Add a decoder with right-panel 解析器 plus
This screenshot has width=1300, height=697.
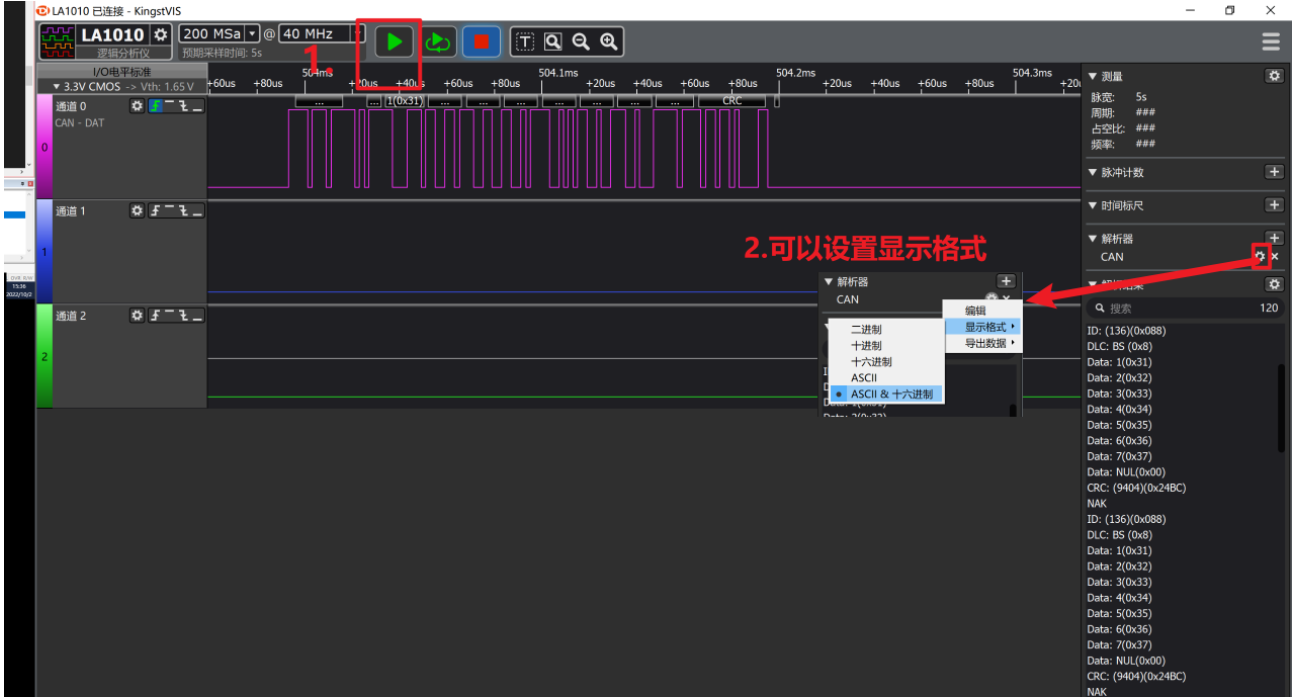click(x=1274, y=238)
